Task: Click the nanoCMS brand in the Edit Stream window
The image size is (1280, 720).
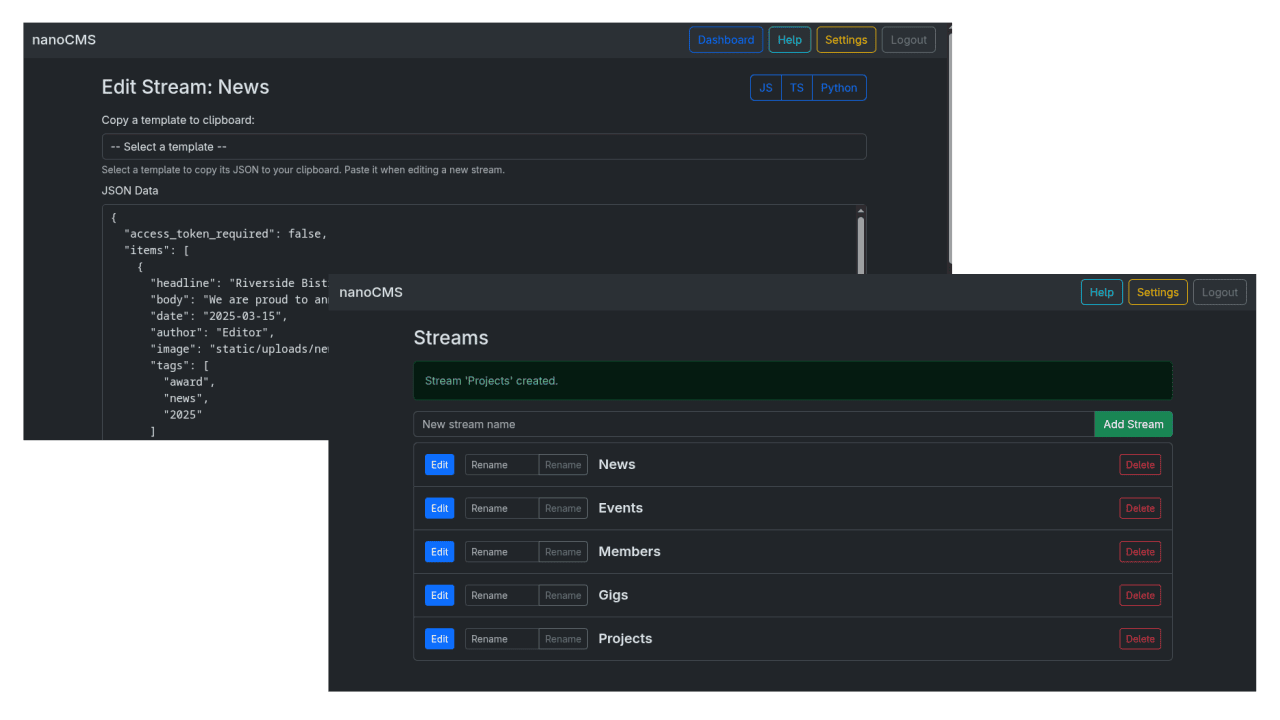Action: pyautogui.click(x=64, y=40)
